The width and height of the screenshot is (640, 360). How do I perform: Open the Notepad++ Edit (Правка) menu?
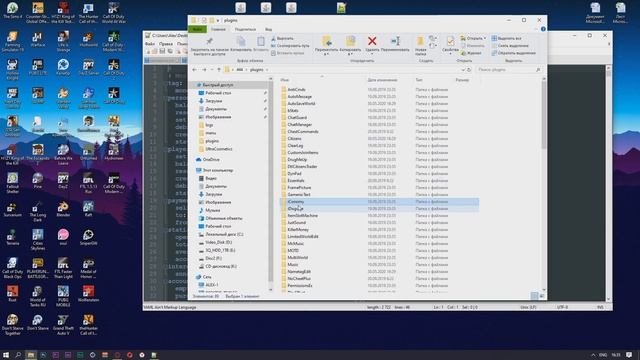(166, 44)
